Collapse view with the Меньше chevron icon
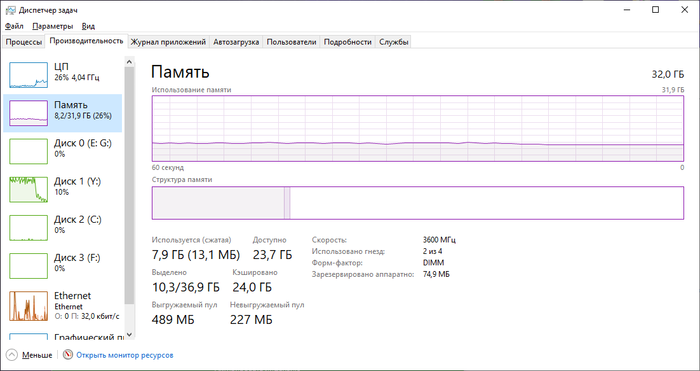 pos(12,355)
